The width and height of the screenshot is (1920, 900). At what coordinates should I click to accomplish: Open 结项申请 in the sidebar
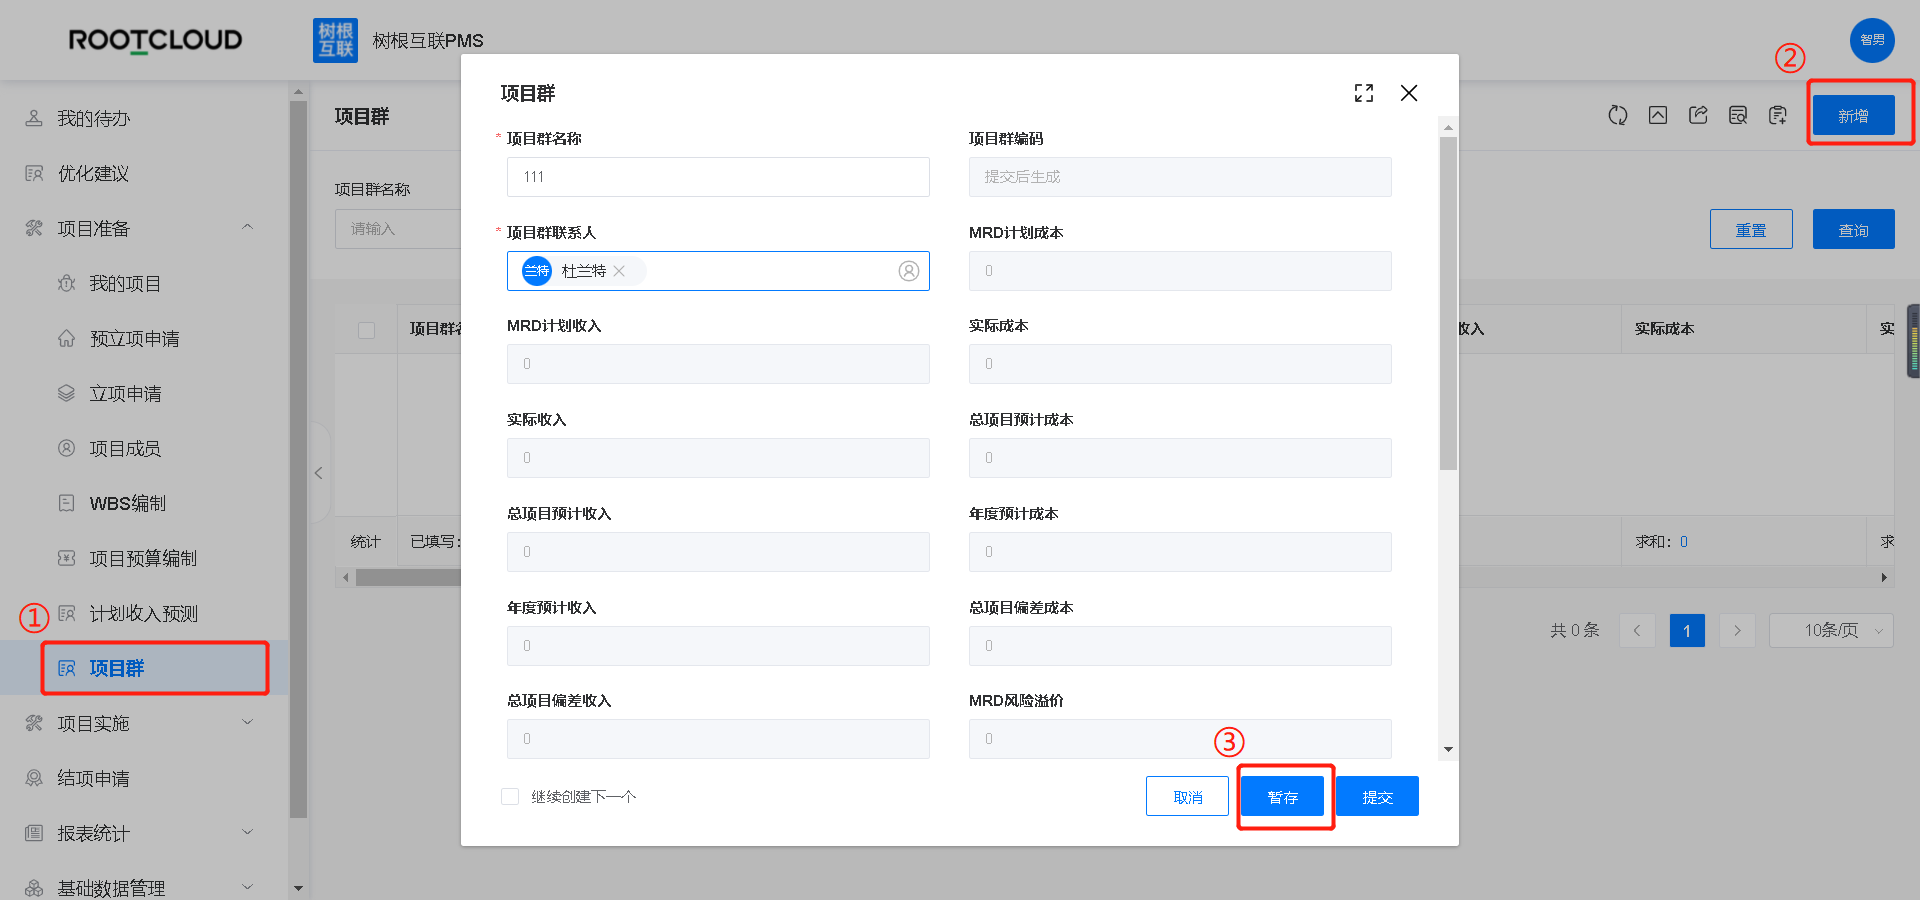click(93, 778)
